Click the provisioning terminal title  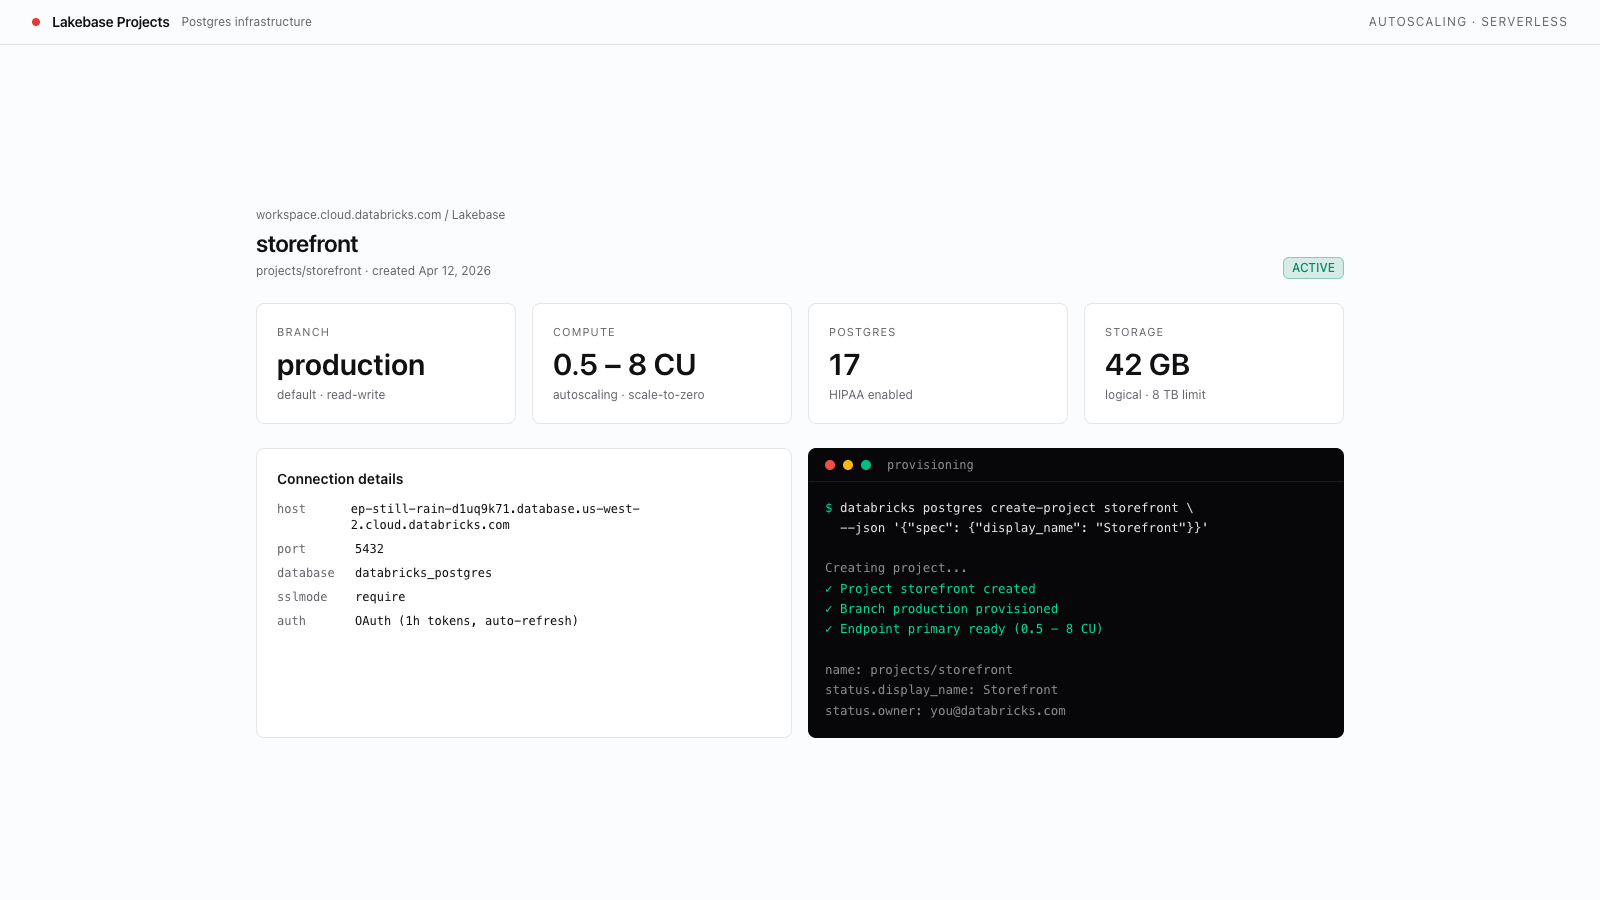point(930,465)
